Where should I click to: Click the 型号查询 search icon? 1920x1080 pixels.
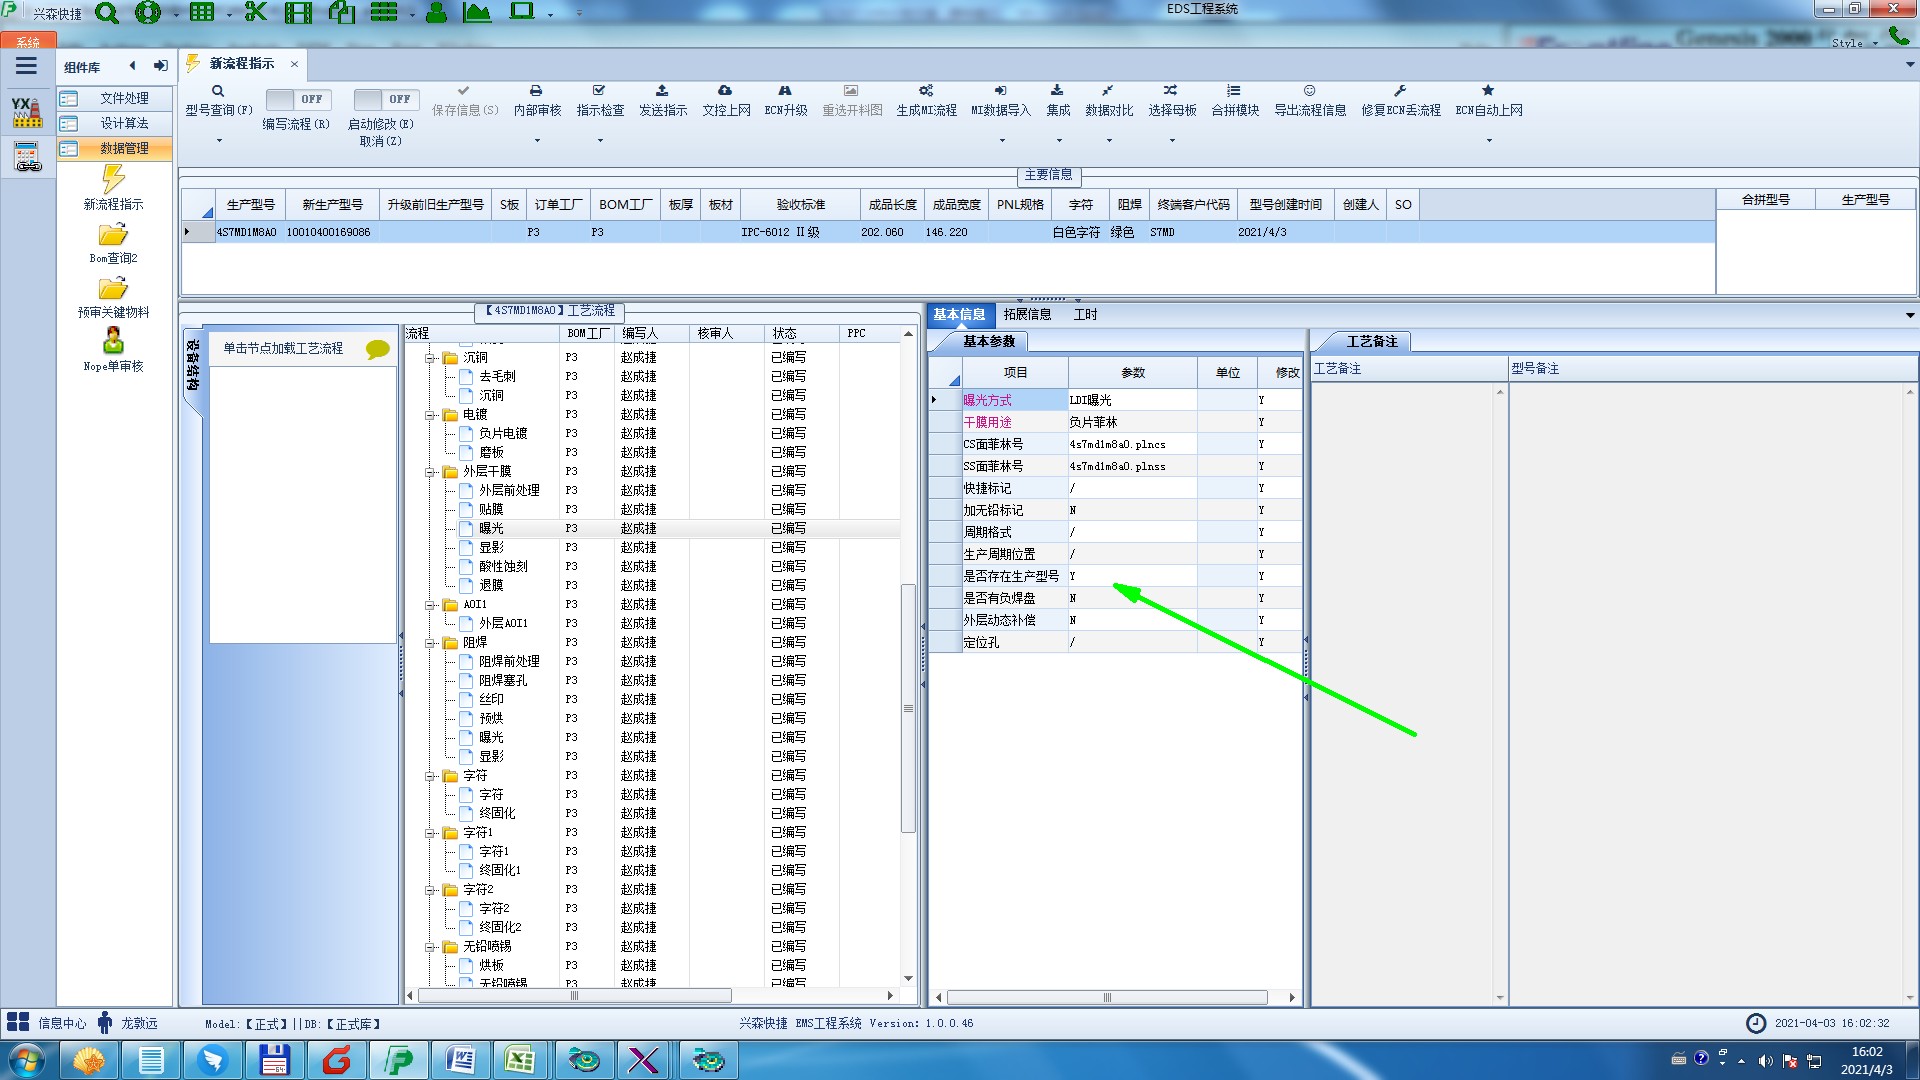pos(217,91)
